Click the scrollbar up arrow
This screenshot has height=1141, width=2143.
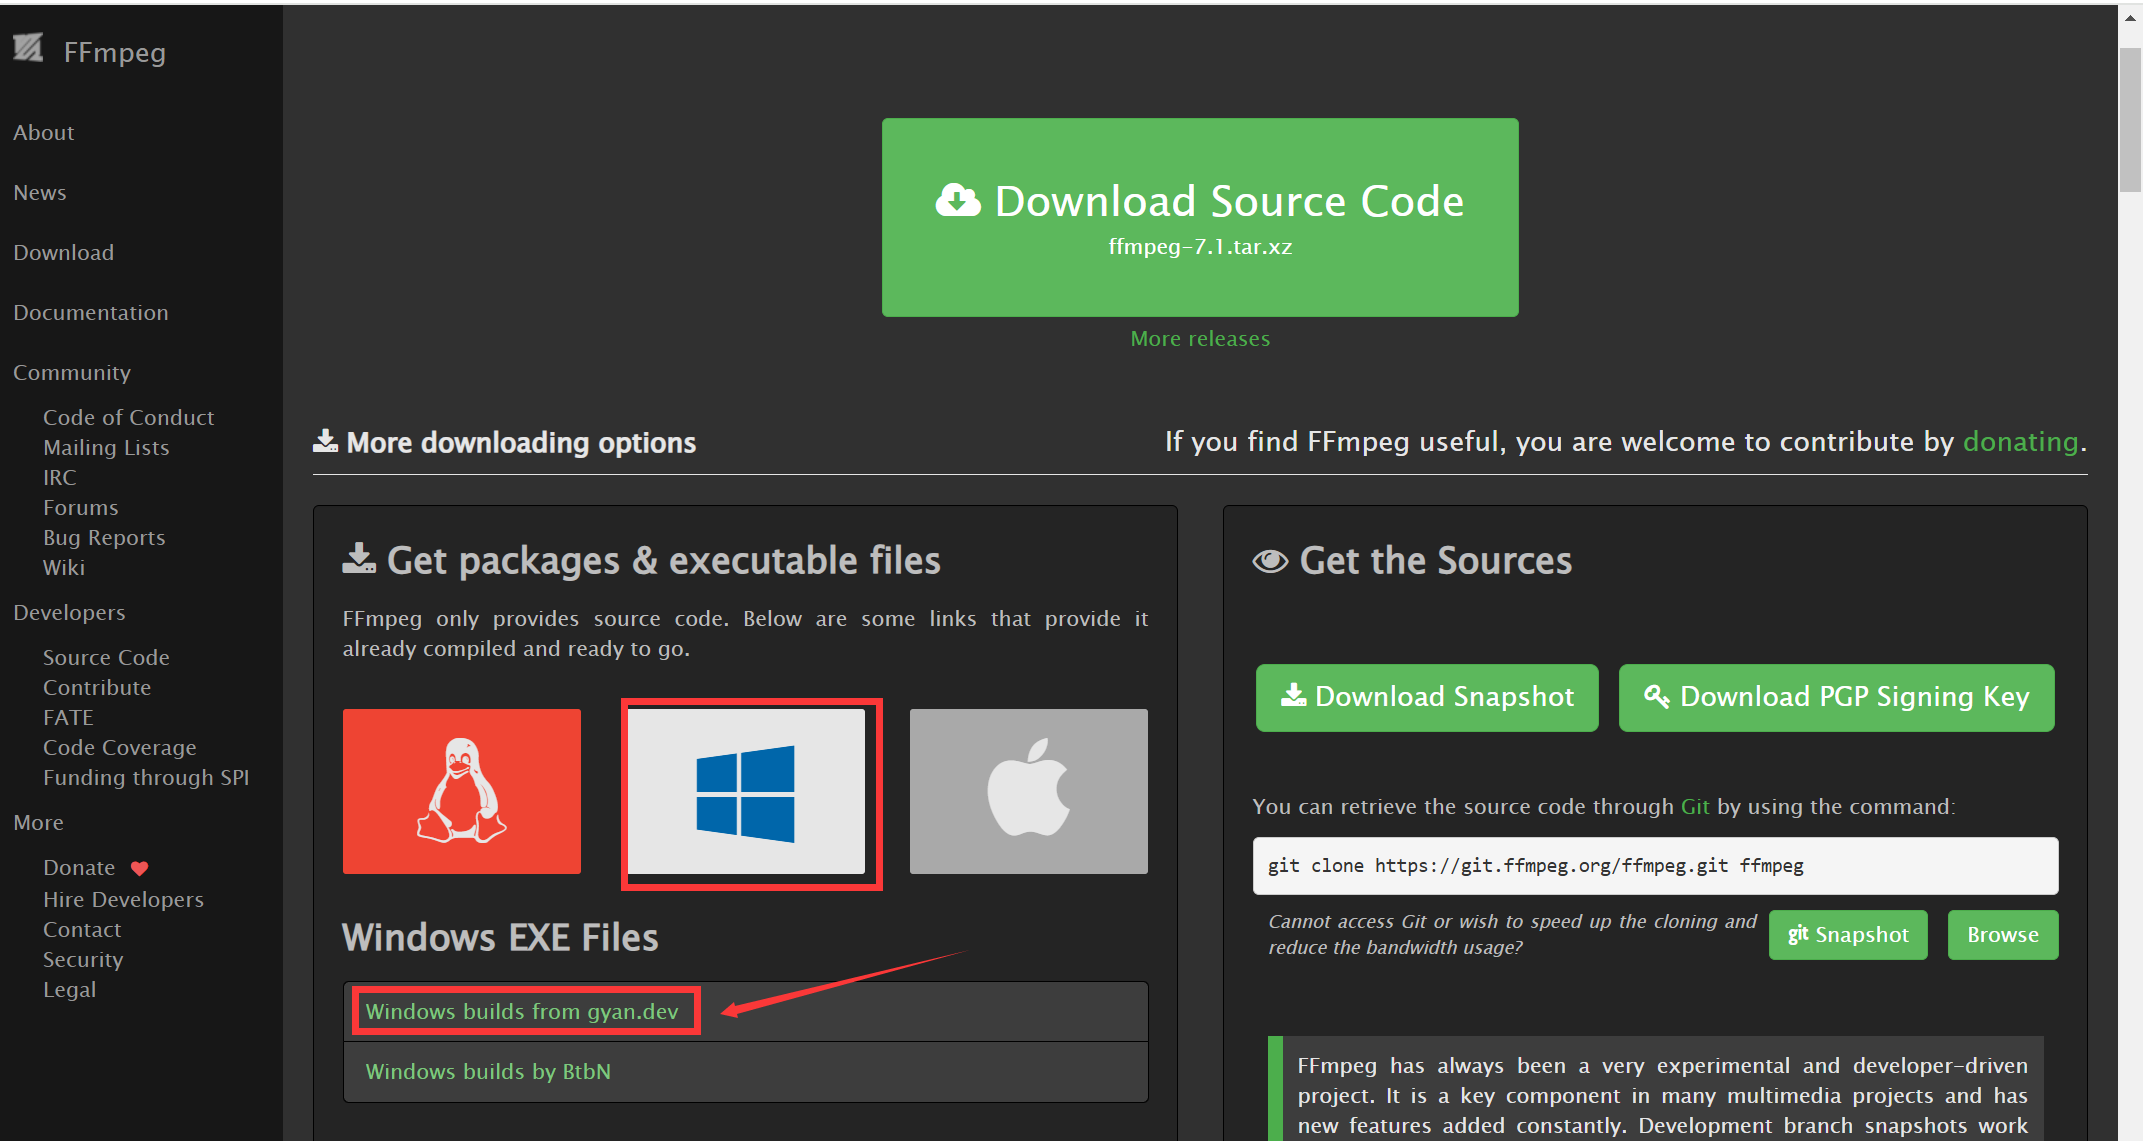click(2131, 17)
